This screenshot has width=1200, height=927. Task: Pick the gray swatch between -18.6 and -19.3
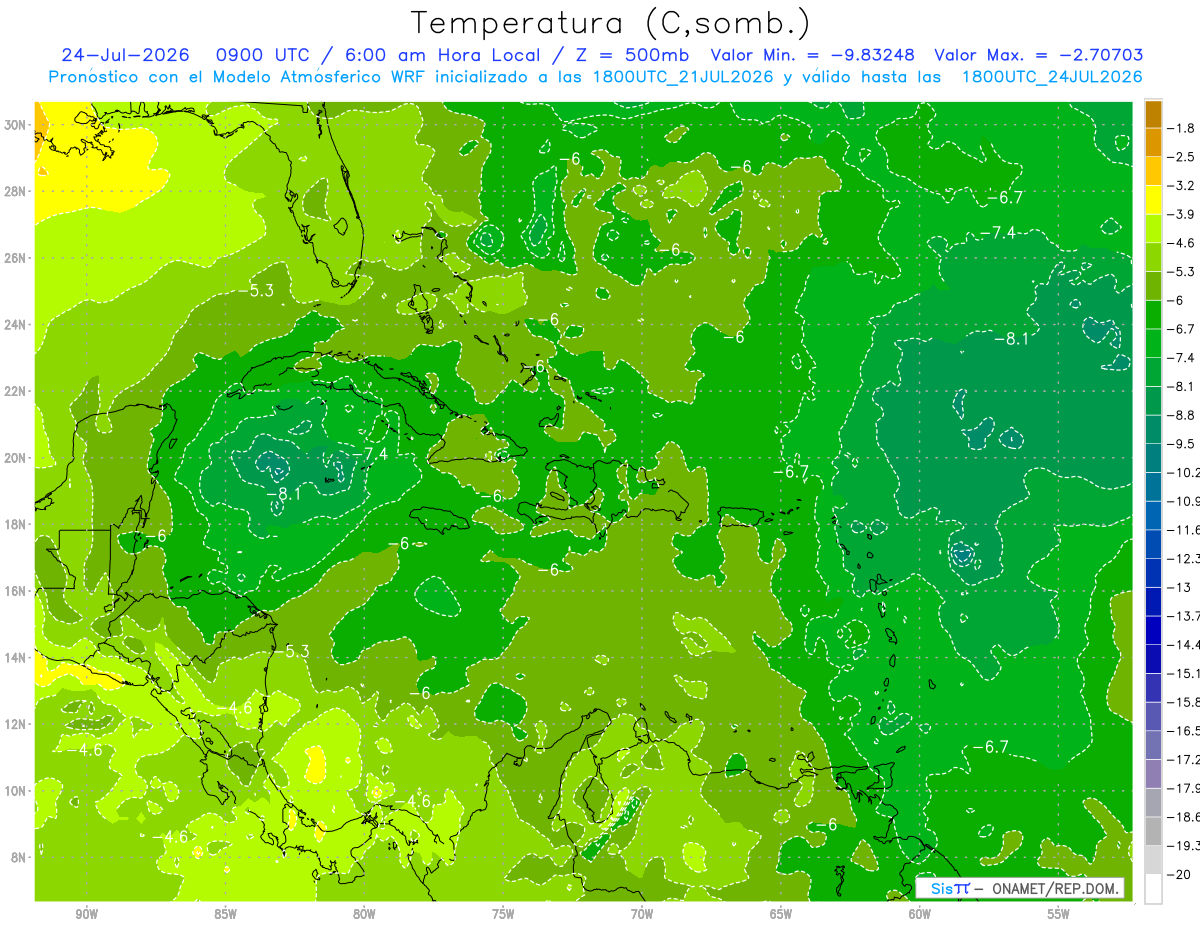(x=1153, y=832)
